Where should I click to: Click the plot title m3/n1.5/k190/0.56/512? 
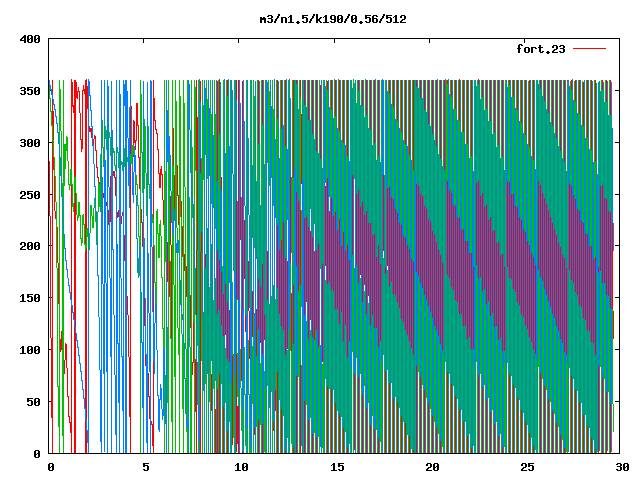pyautogui.click(x=333, y=19)
